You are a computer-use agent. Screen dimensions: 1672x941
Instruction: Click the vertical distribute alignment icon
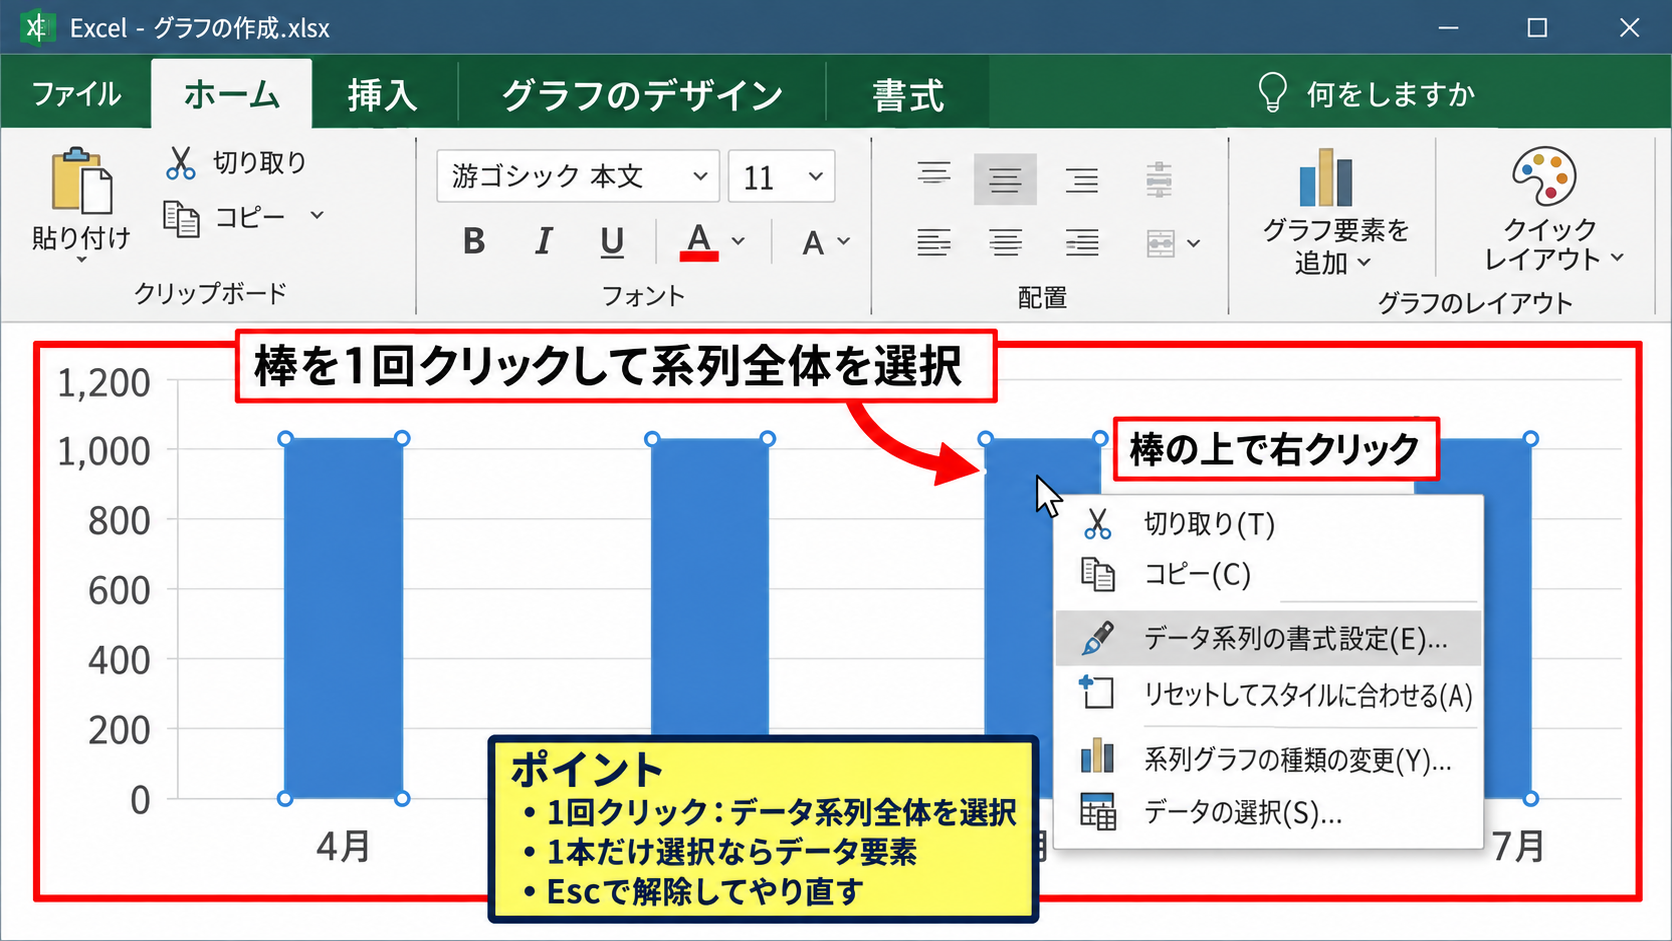click(x=1159, y=179)
